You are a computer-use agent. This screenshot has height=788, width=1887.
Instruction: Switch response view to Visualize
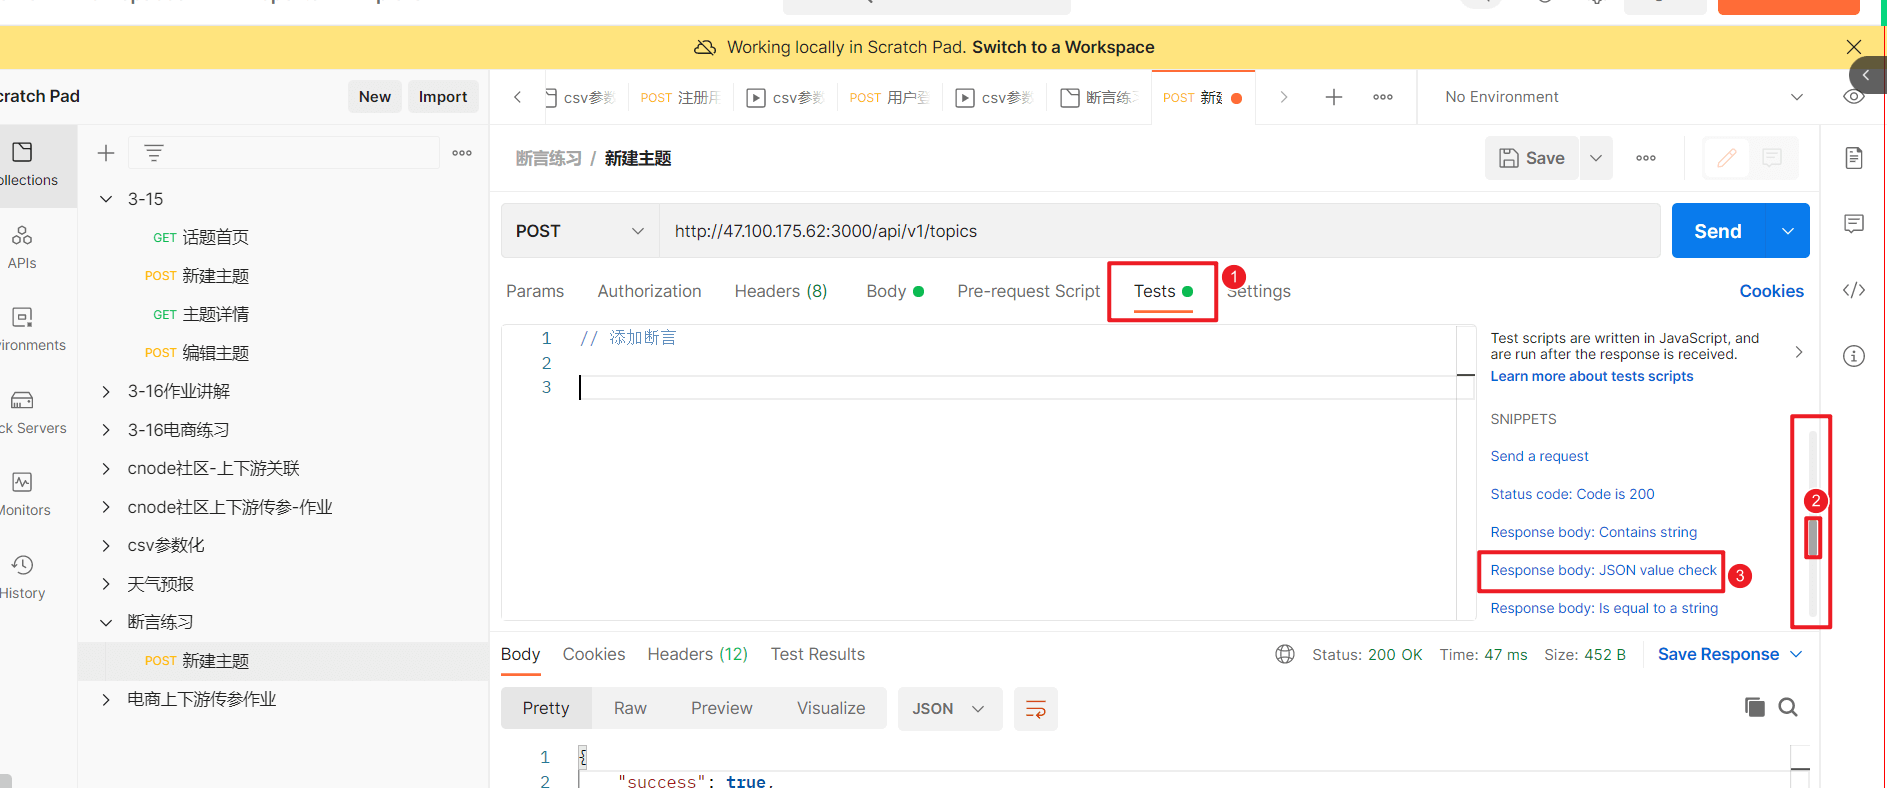tap(831, 709)
